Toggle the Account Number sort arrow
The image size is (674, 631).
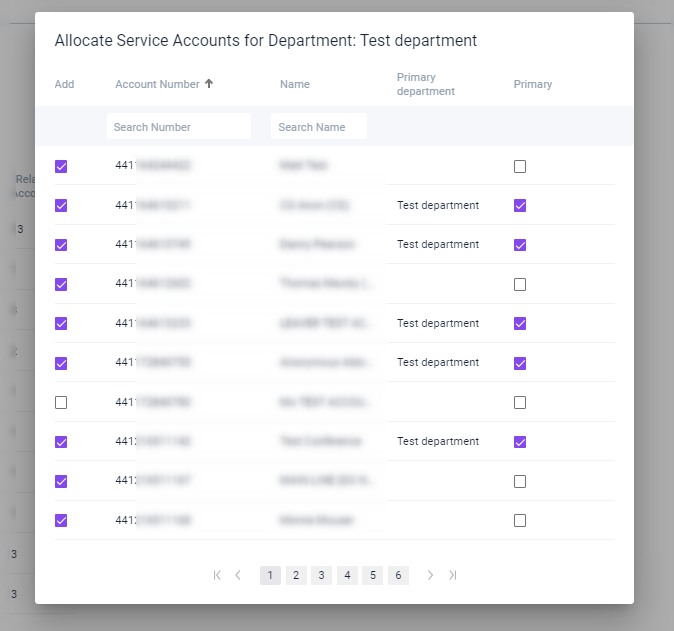209,83
